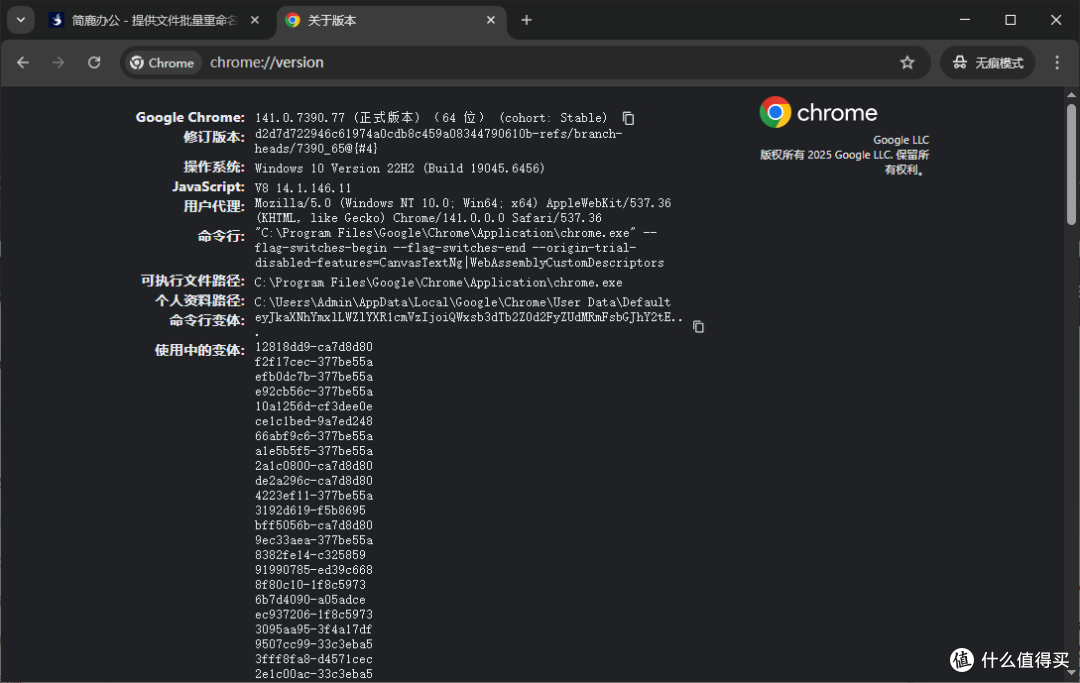Image resolution: width=1080 pixels, height=683 pixels.
Task: Open the Chrome three-dot menu
Action: pos(1057,63)
